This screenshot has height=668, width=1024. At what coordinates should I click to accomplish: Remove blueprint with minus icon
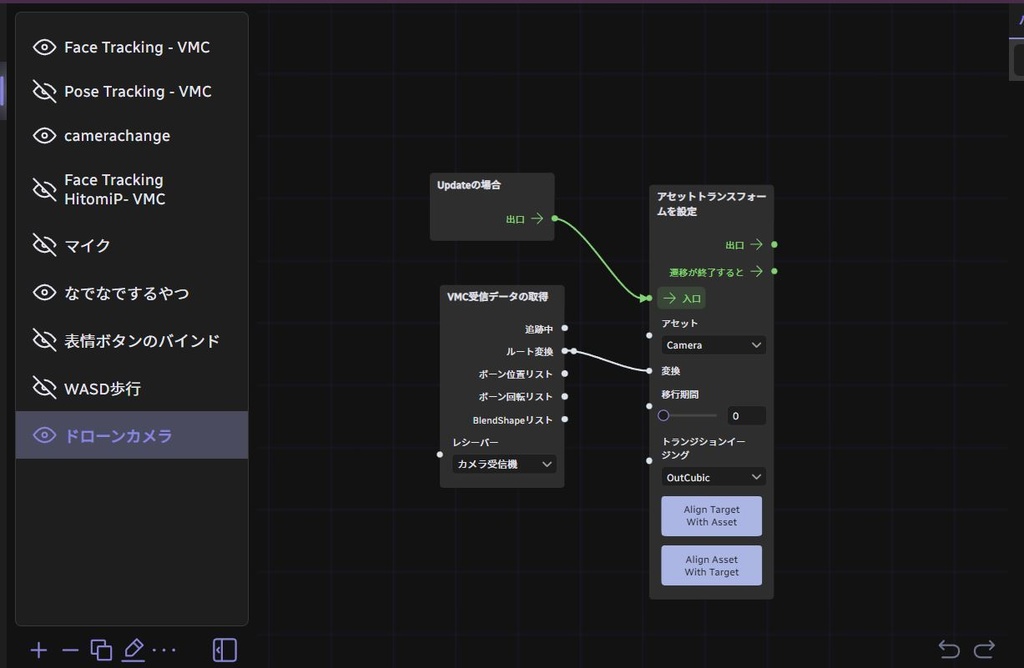[70, 650]
